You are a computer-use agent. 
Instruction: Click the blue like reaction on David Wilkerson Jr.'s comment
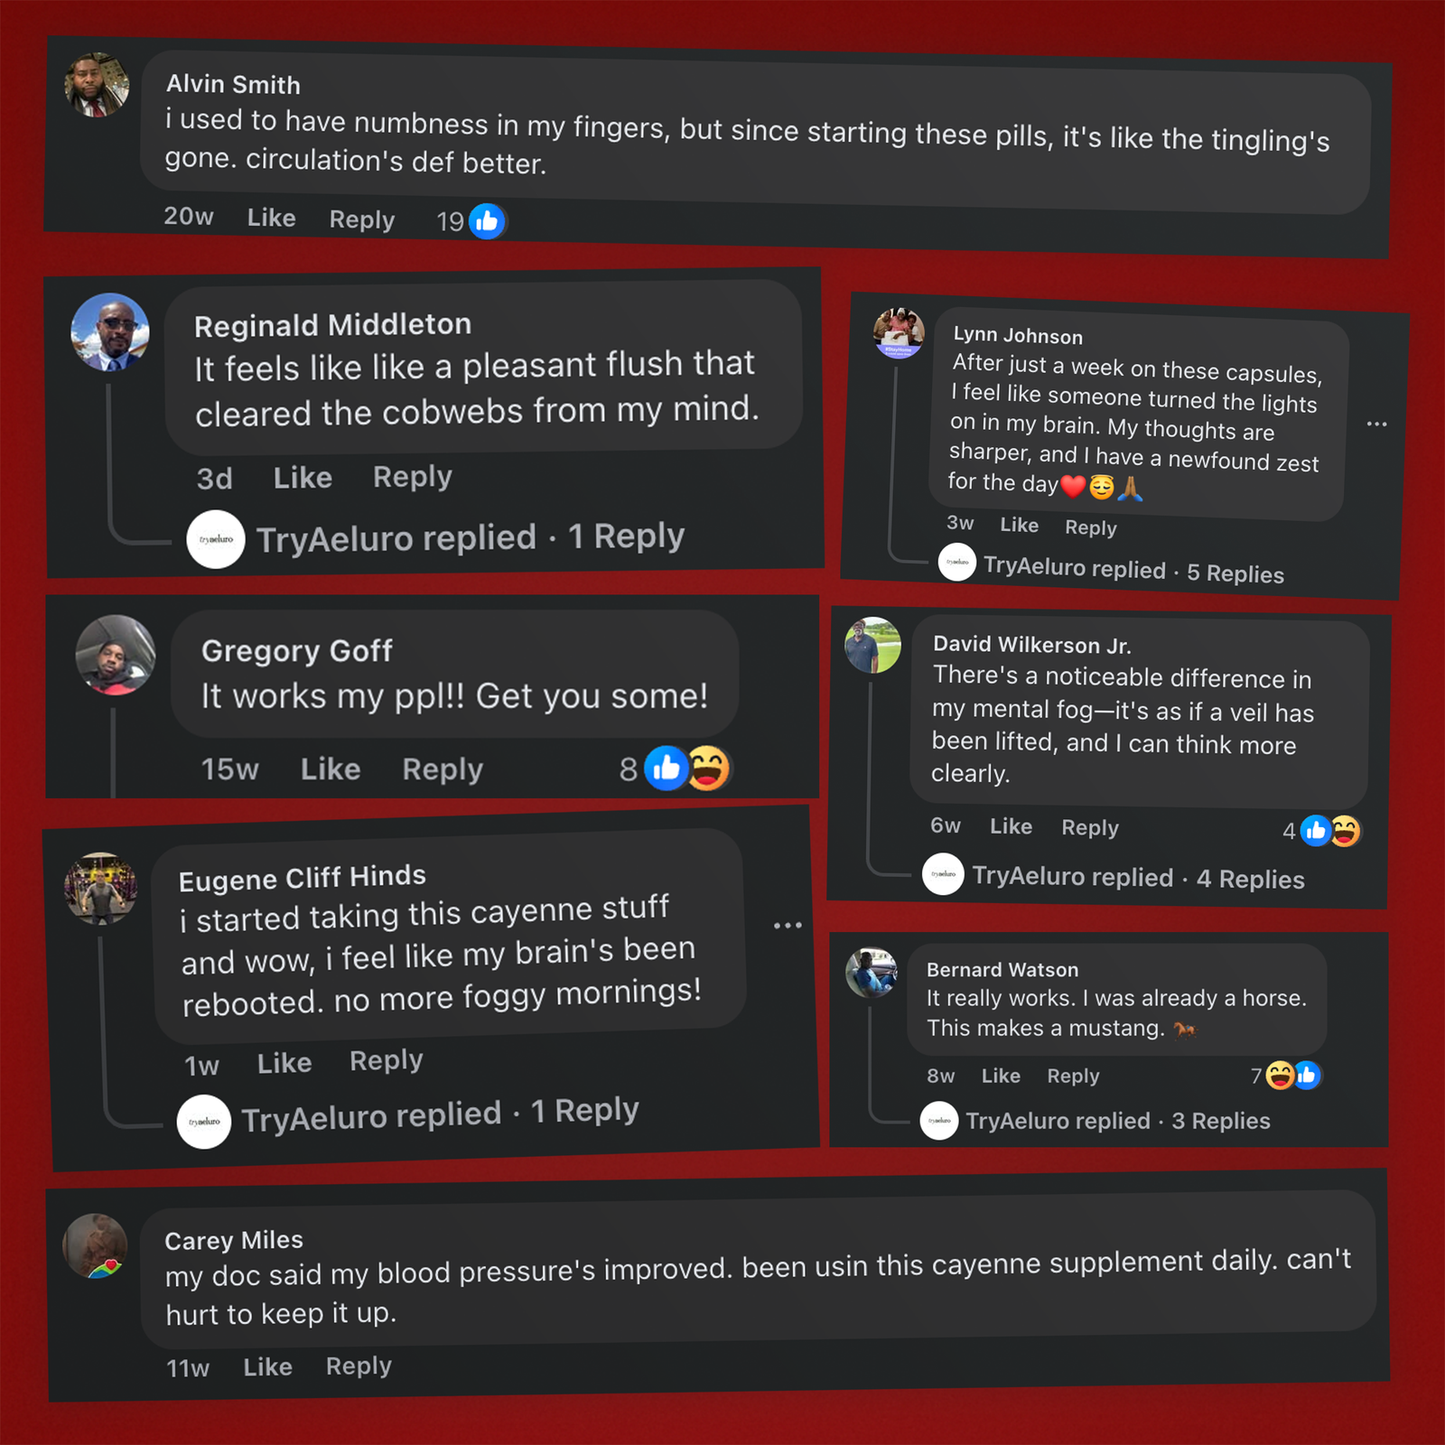1316,830
